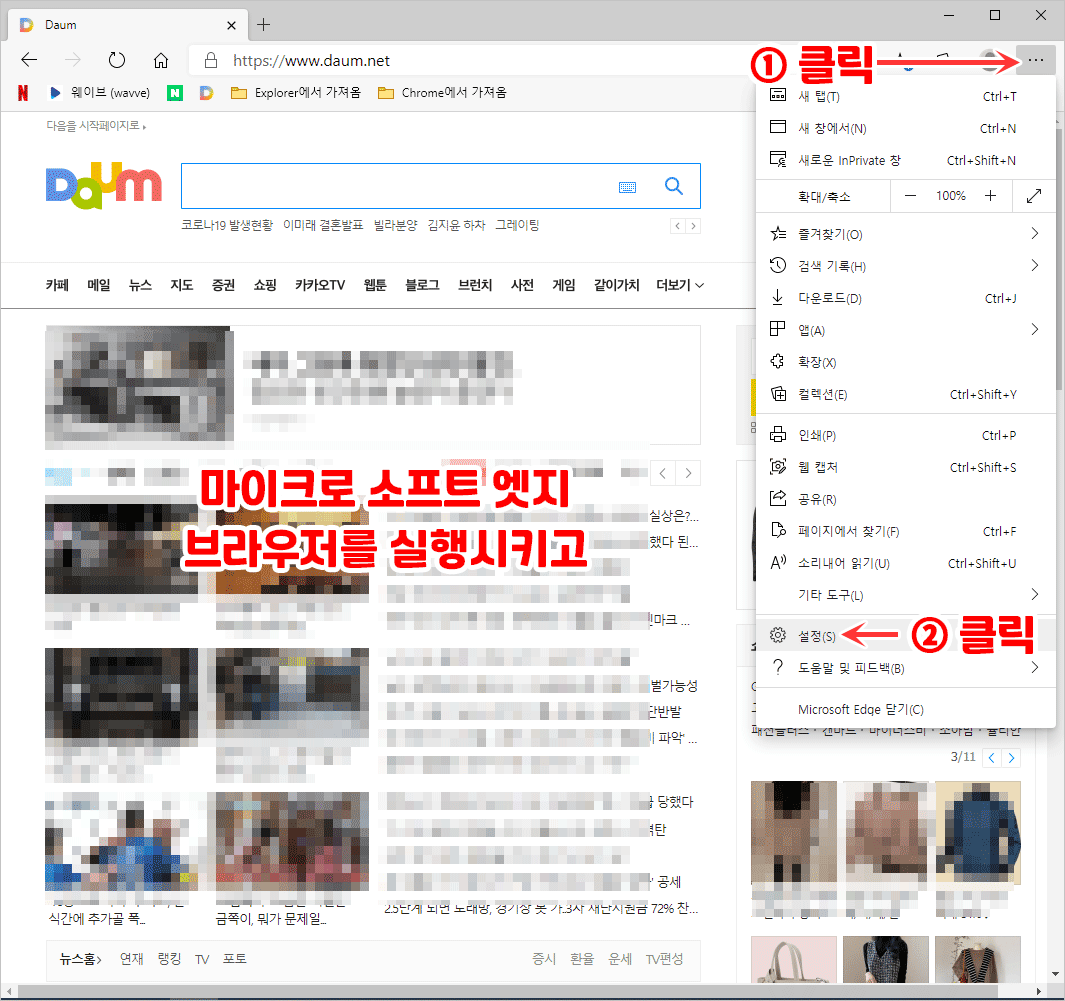
Task: Open 설정(S) settings
Action: point(905,636)
